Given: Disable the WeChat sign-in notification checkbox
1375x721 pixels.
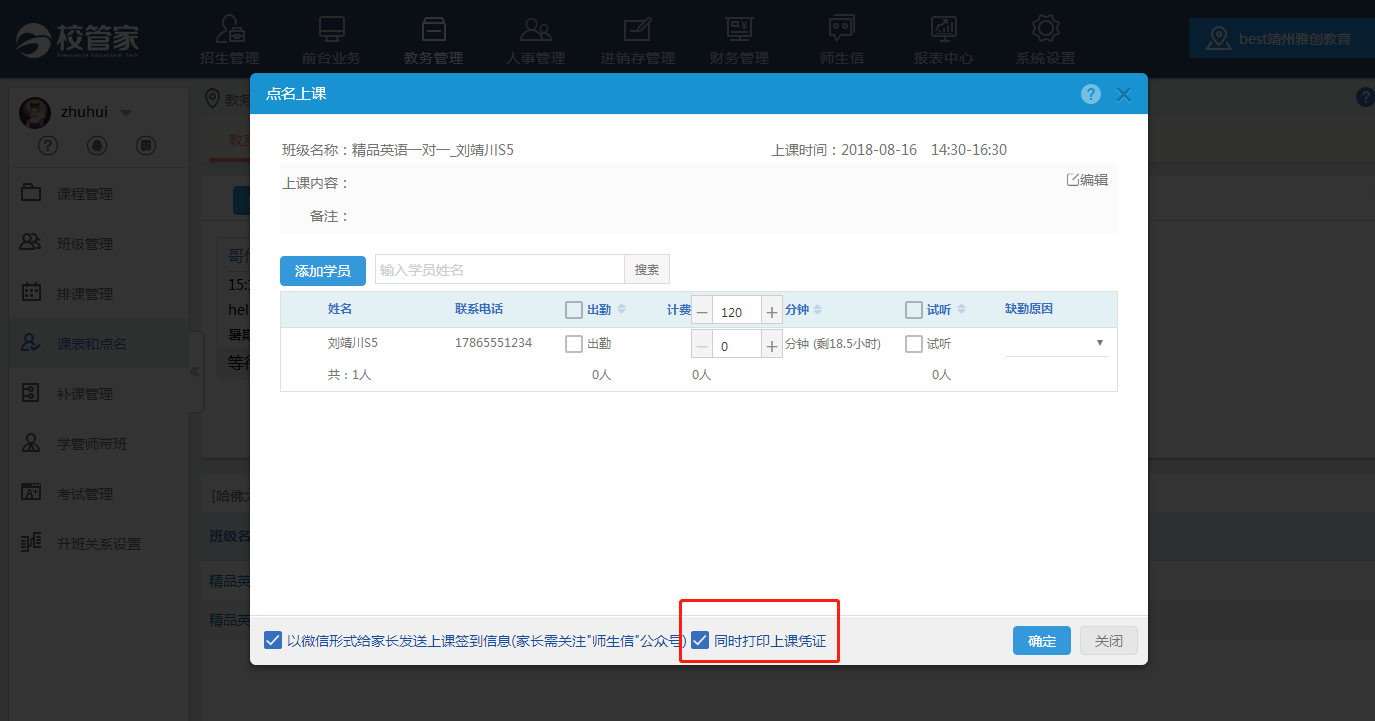Looking at the screenshot, I should pos(273,640).
